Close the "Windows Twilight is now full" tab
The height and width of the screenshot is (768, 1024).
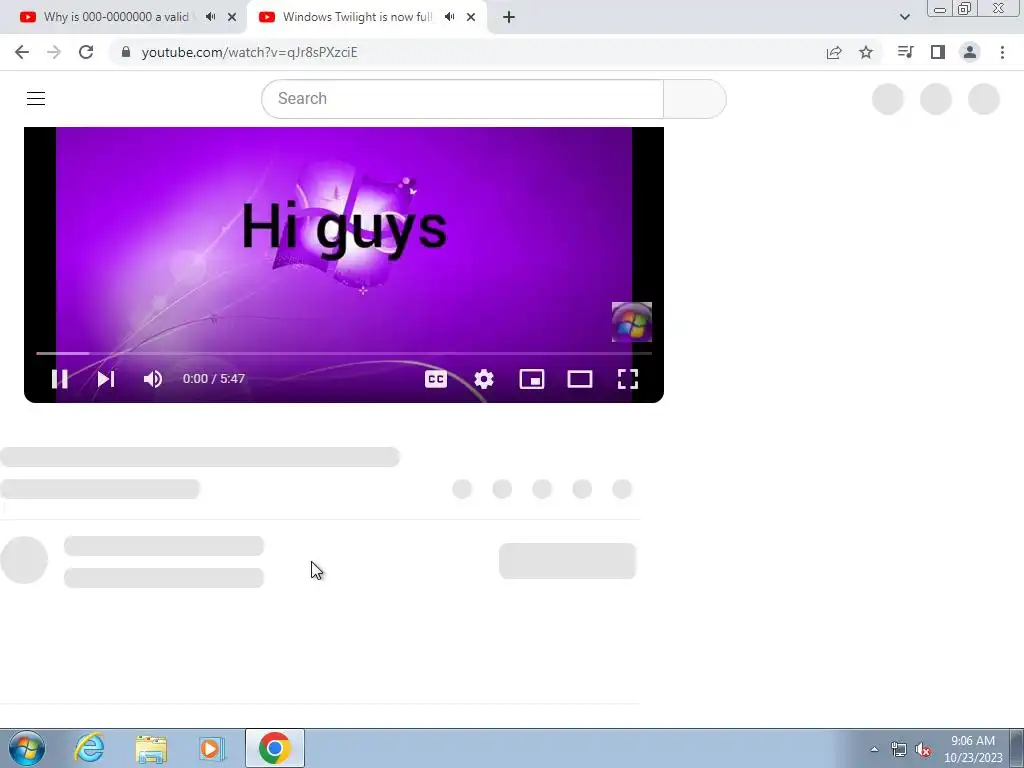coord(471,18)
